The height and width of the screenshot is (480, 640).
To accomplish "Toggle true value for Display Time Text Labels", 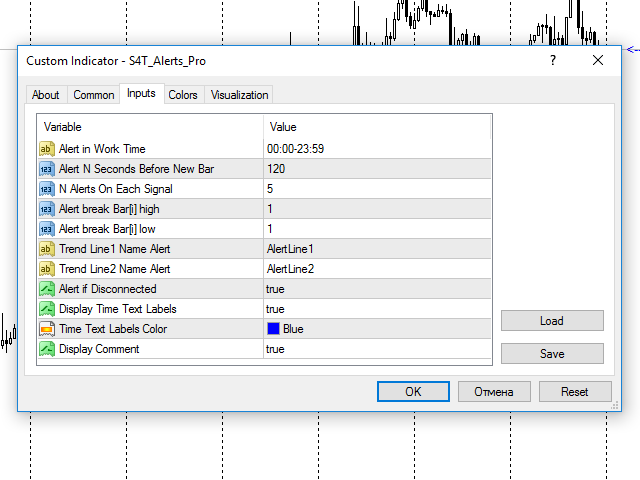I will click(377, 309).
